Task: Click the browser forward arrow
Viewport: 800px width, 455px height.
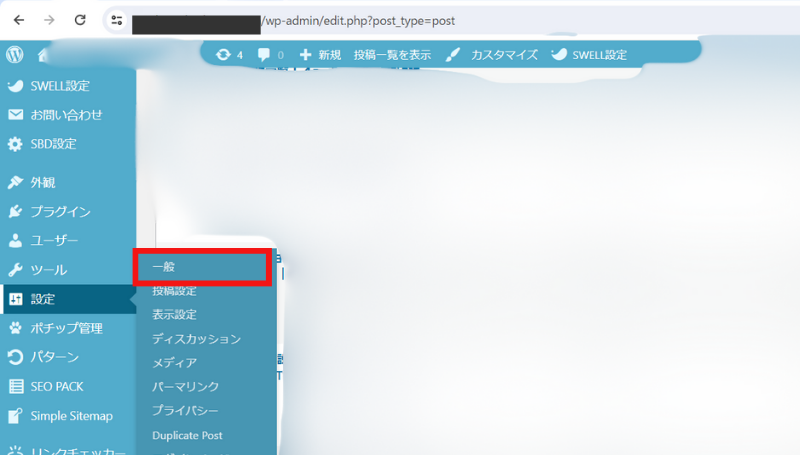Action: pyautogui.click(x=49, y=20)
